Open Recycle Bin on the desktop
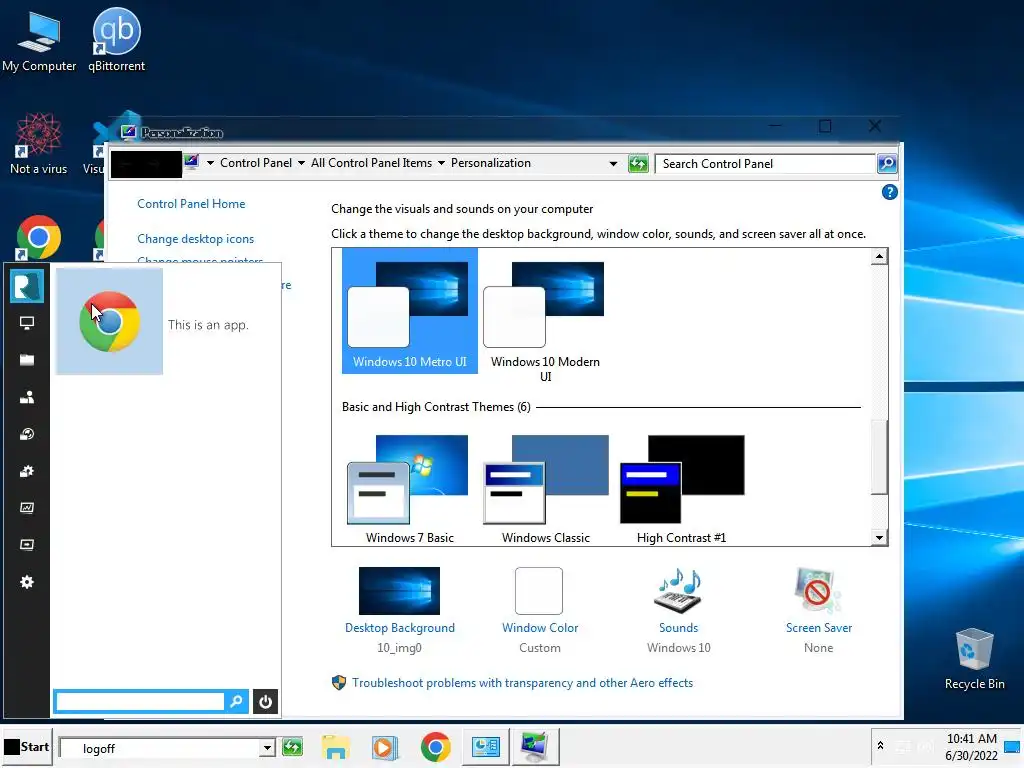This screenshot has height=768, width=1024. pos(974,659)
